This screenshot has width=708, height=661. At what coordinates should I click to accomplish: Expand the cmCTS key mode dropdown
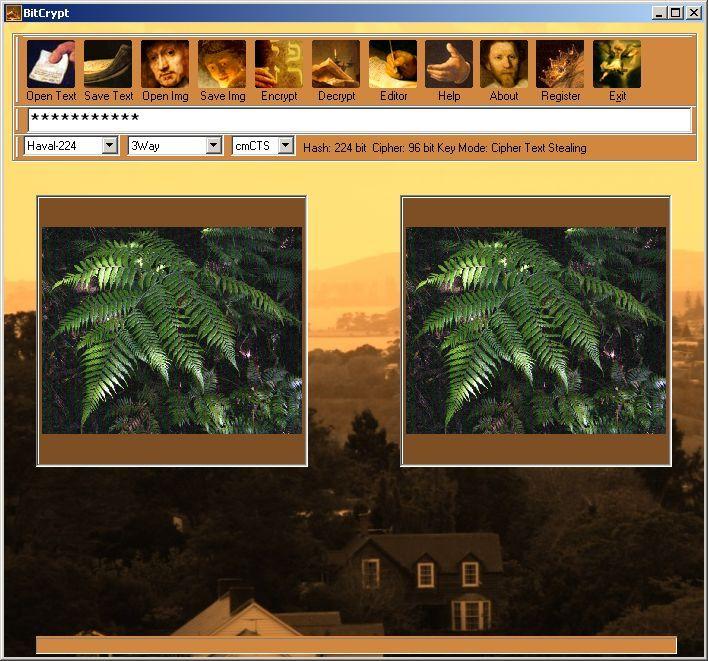[x=285, y=146]
